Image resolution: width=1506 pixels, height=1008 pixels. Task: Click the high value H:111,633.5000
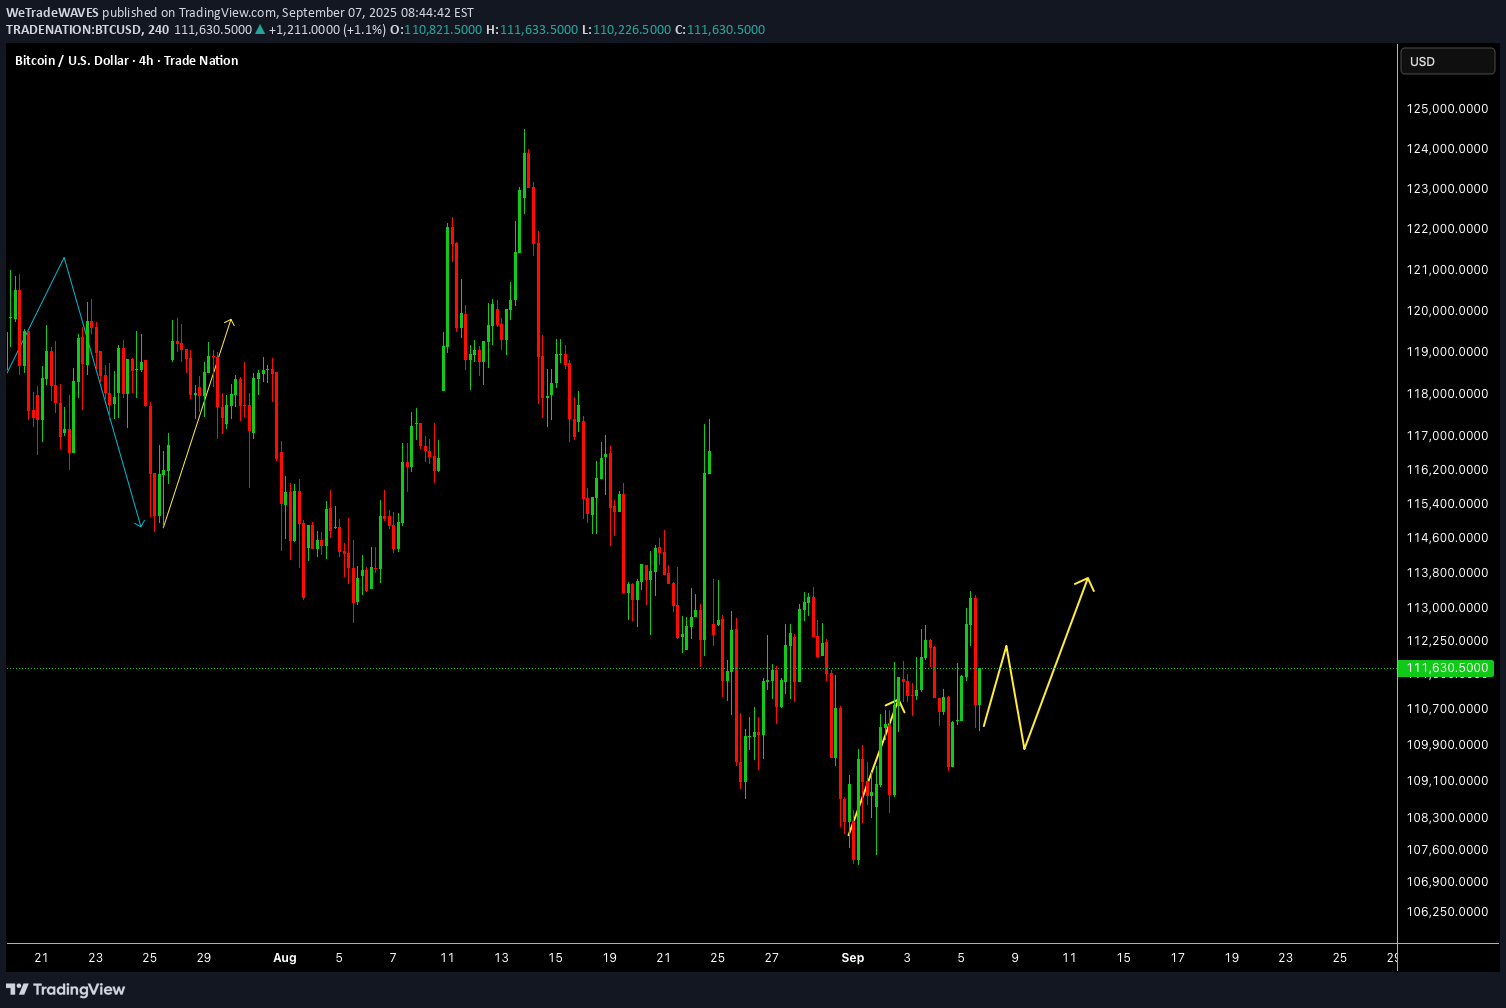(532, 30)
